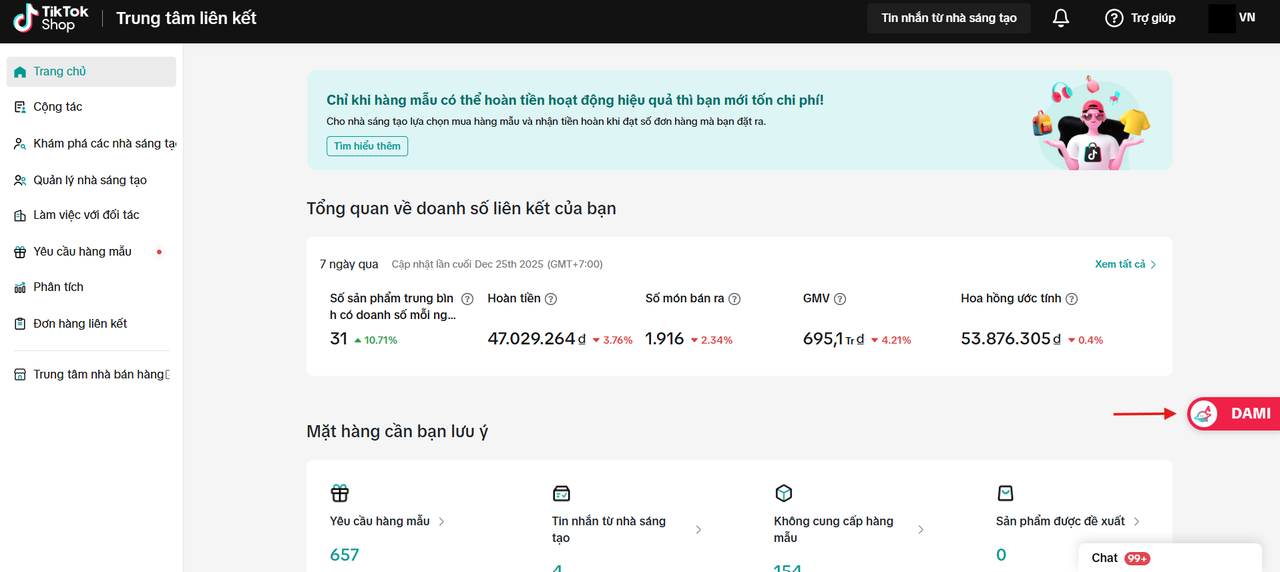Screen dimensions: 1280x572
Task: Click help icon beside Số sản phẩm trung bình
Action: pyautogui.click(x=467, y=299)
